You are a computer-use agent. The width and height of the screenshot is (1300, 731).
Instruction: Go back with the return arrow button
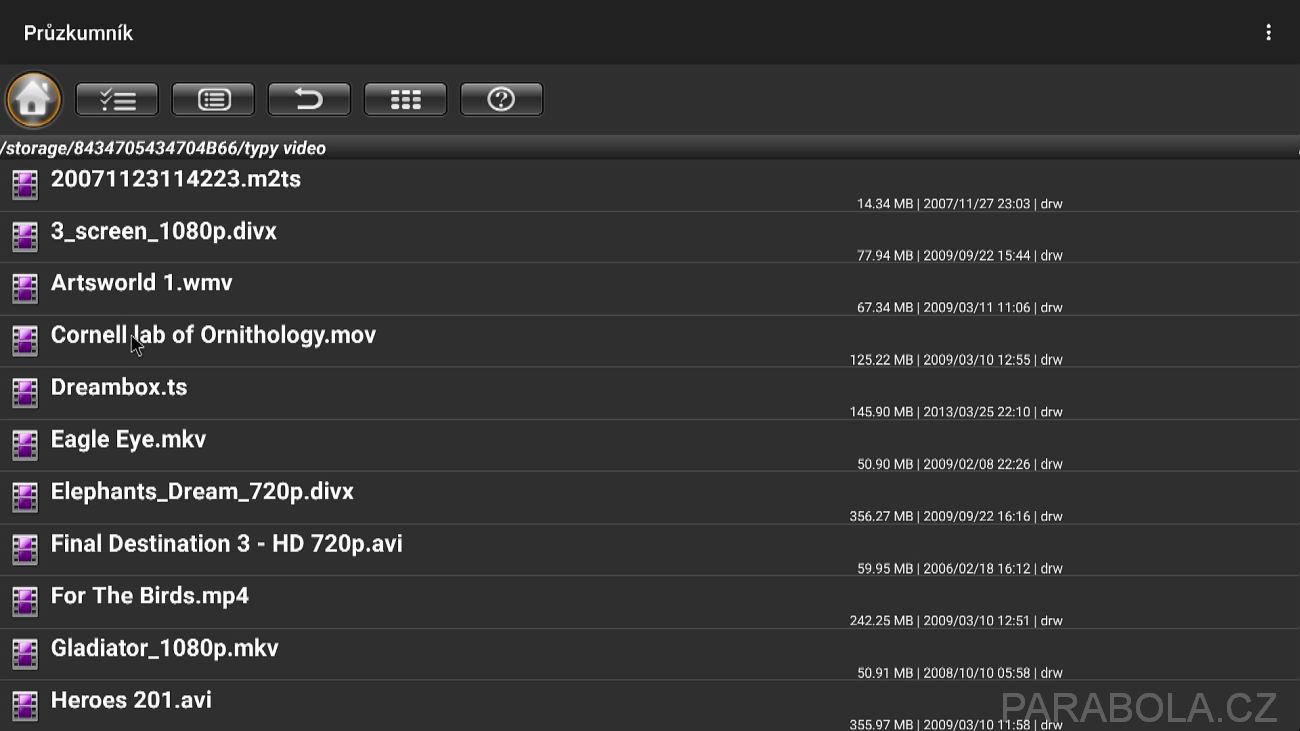tap(309, 99)
